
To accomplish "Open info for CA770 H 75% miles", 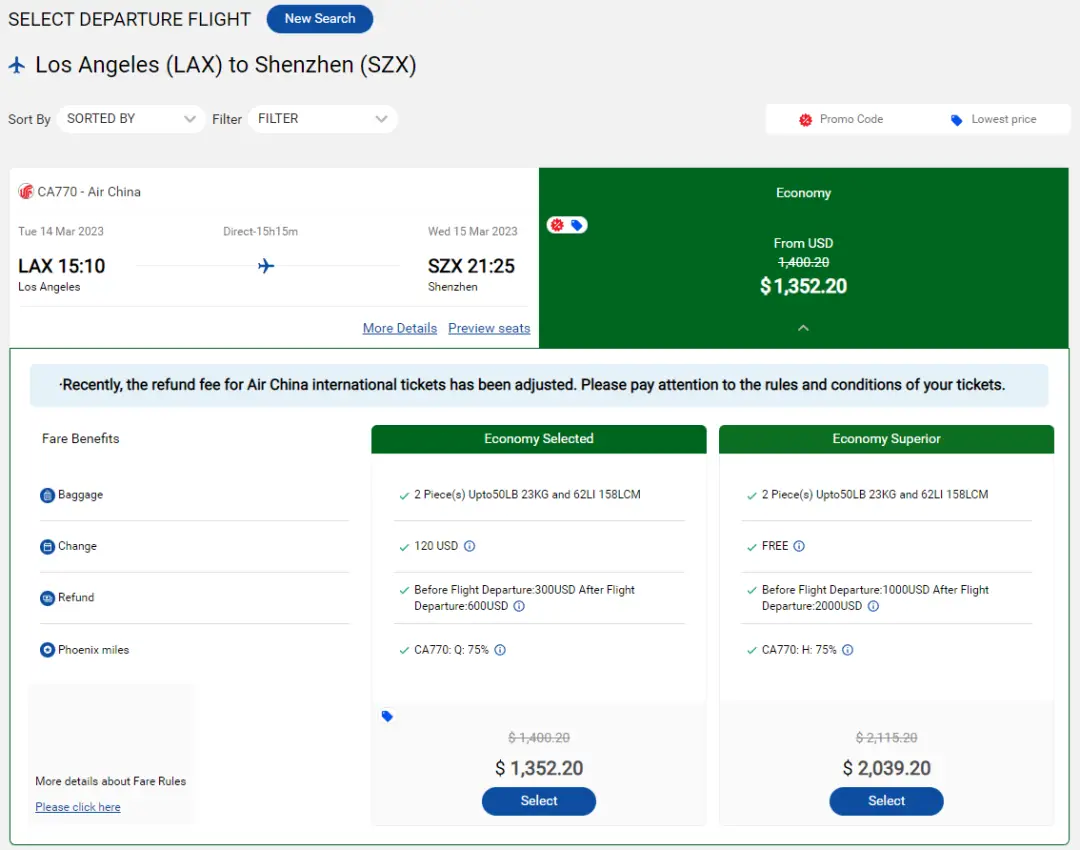I will (x=848, y=650).
